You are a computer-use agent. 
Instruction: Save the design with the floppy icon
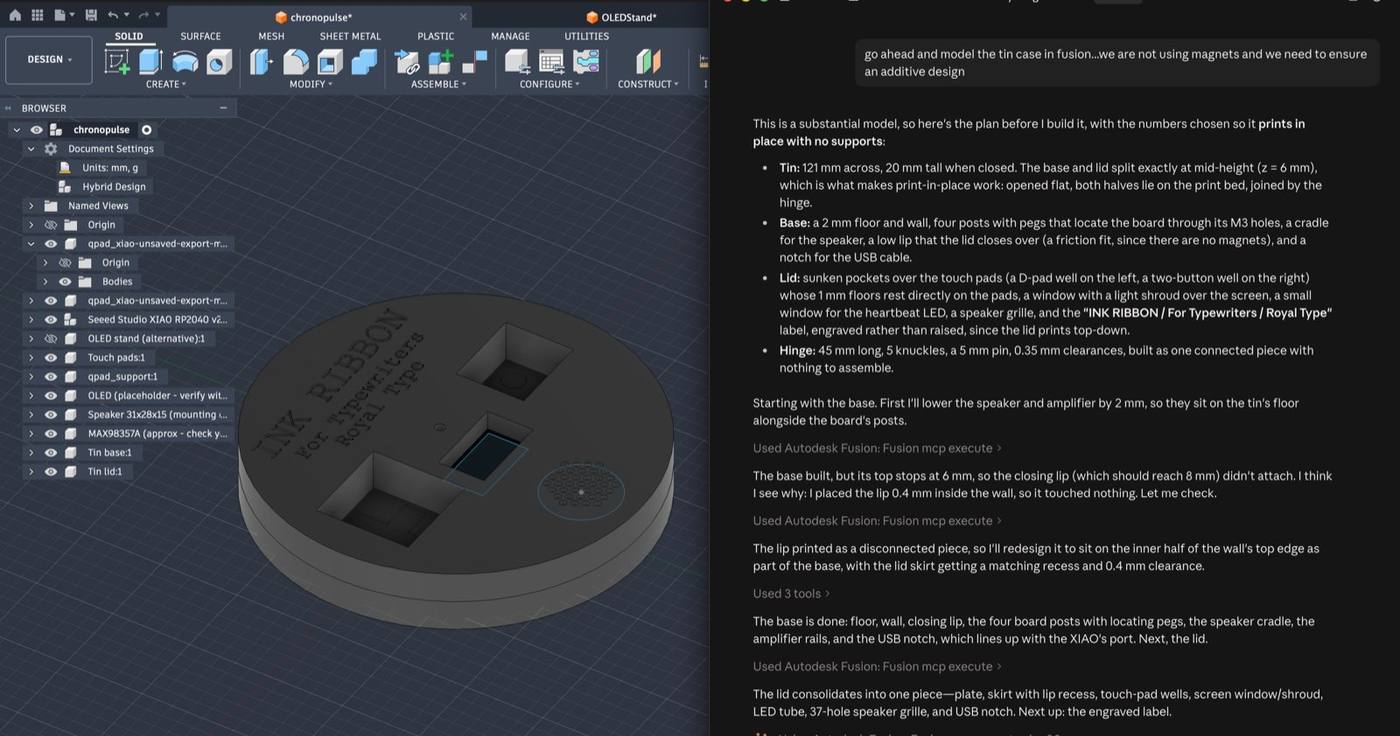91,16
